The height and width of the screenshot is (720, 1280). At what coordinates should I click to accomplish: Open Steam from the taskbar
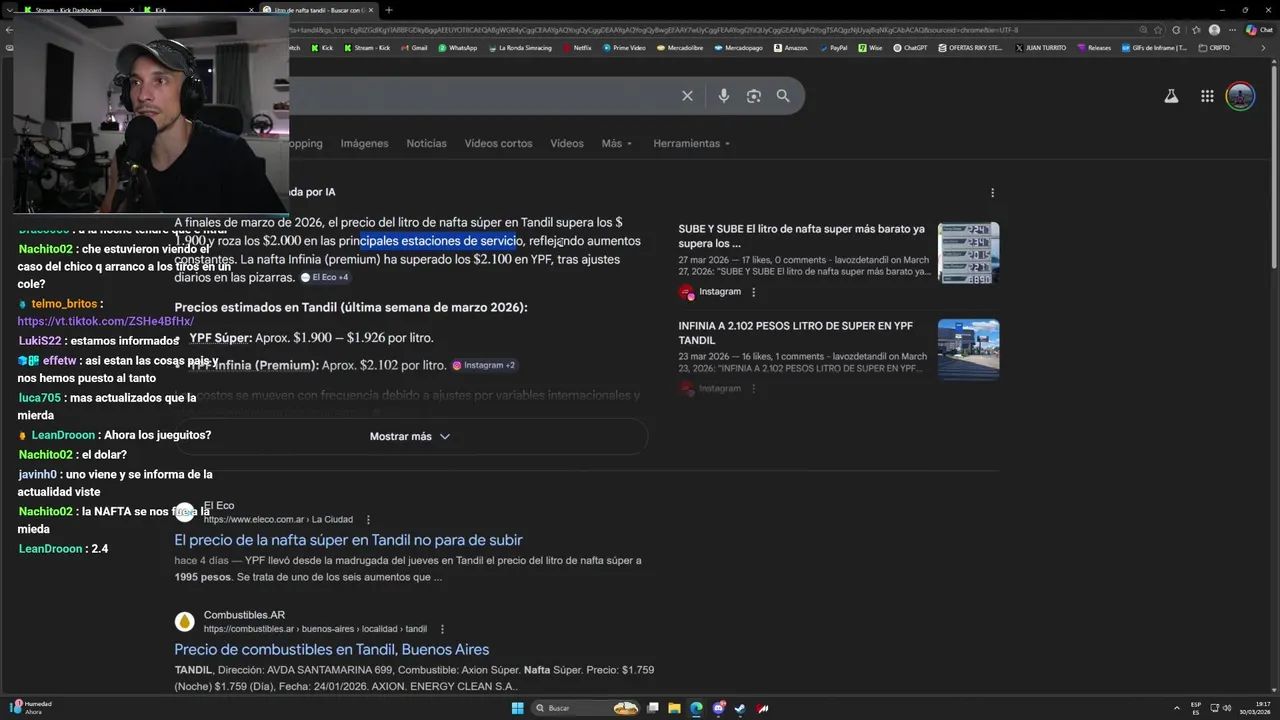[x=740, y=708]
